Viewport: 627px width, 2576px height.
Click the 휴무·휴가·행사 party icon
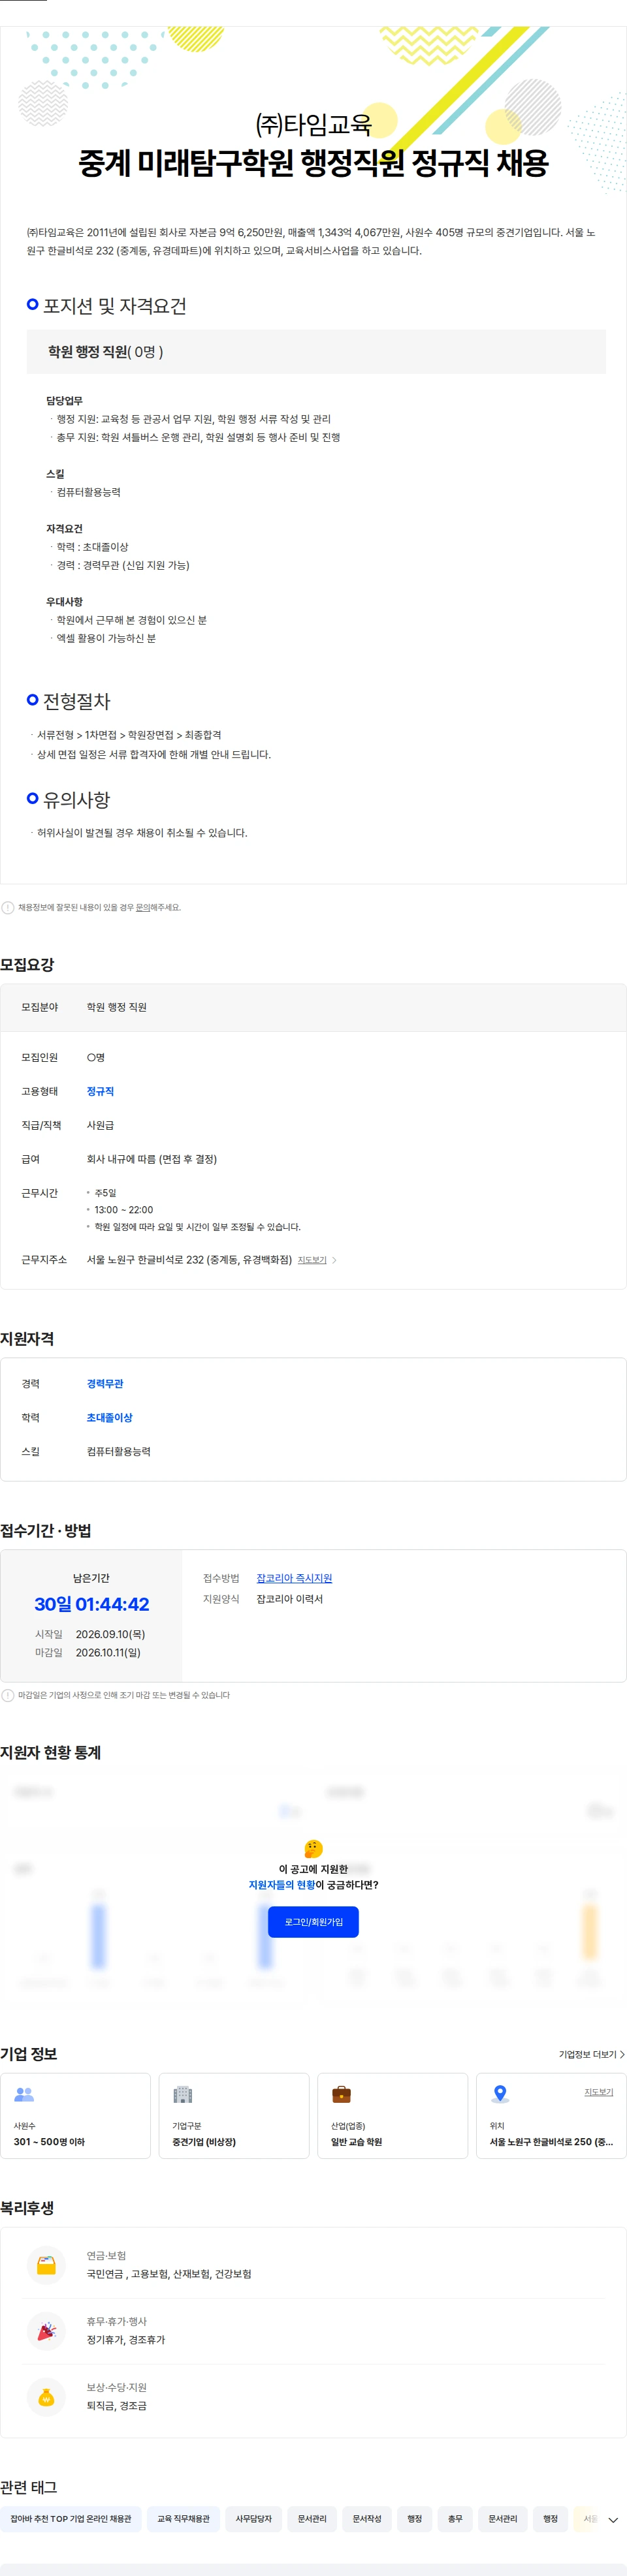[46, 2331]
